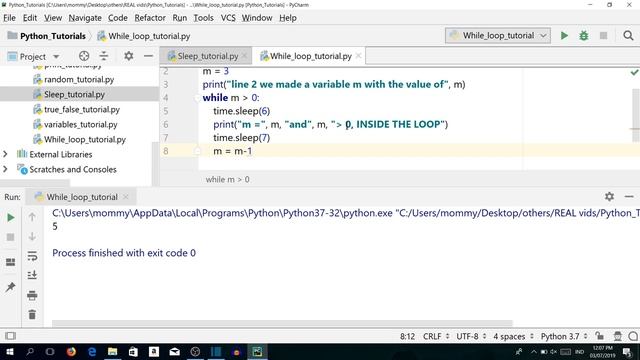The width and height of the screenshot is (640, 360).
Task: Rerun program in Run panel
Action: click(x=11, y=218)
